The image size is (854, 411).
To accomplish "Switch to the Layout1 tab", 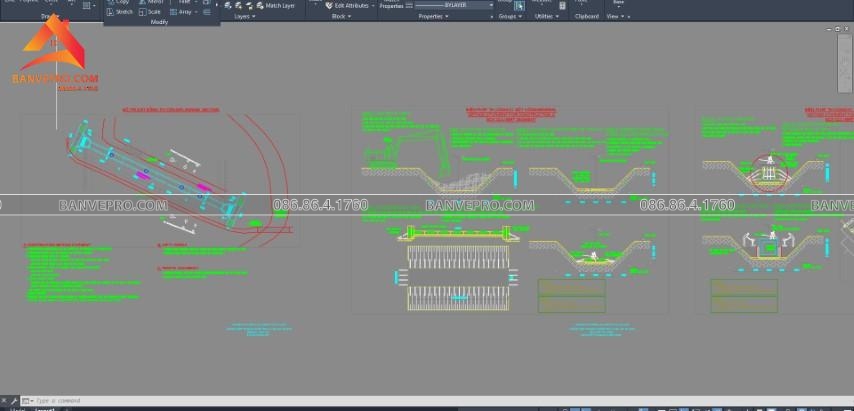I will (45, 409).
